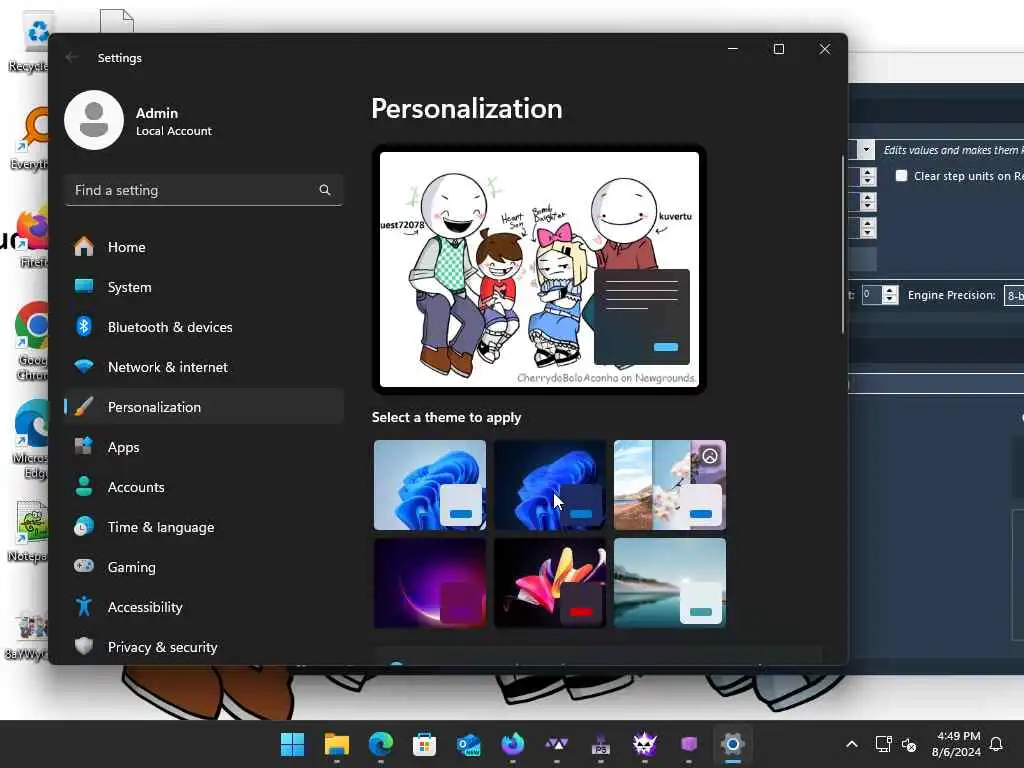1024x768 pixels.
Task: Check Clear step units option in background window
Action: coord(901,176)
